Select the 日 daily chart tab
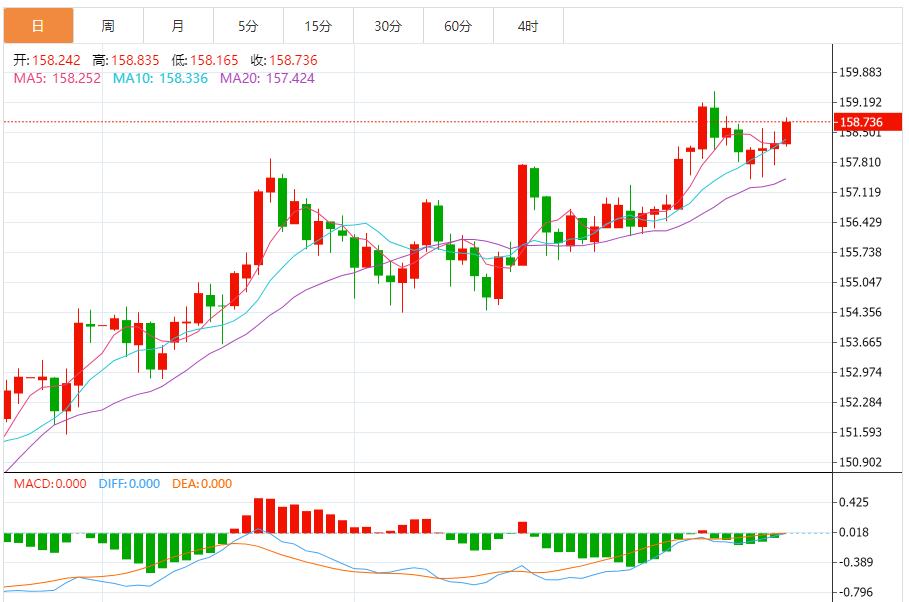This screenshot has width=909, height=602. pos(38,26)
